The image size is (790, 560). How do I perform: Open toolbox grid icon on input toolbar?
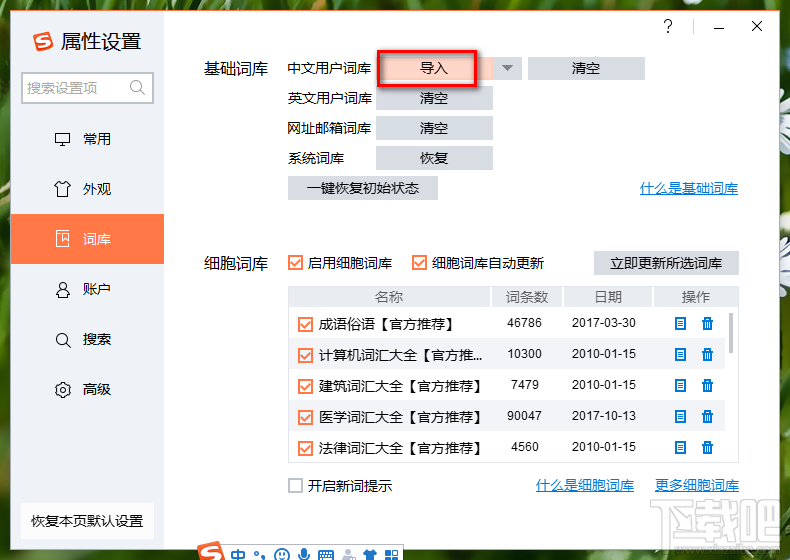(391, 555)
